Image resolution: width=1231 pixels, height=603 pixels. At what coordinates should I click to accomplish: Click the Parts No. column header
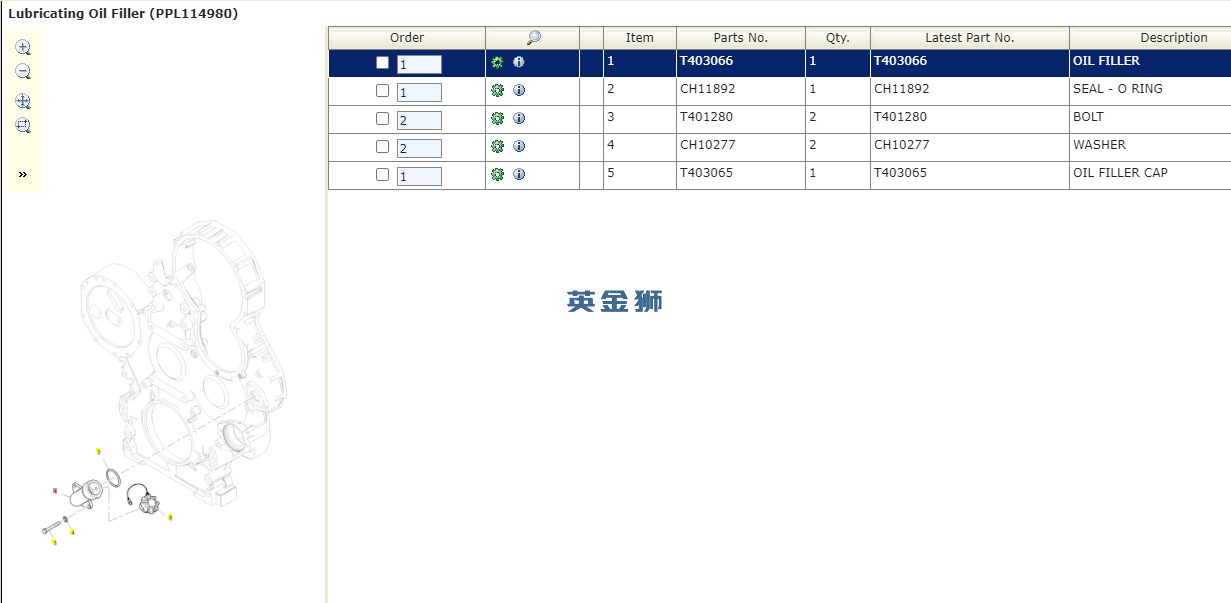click(741, 38)
